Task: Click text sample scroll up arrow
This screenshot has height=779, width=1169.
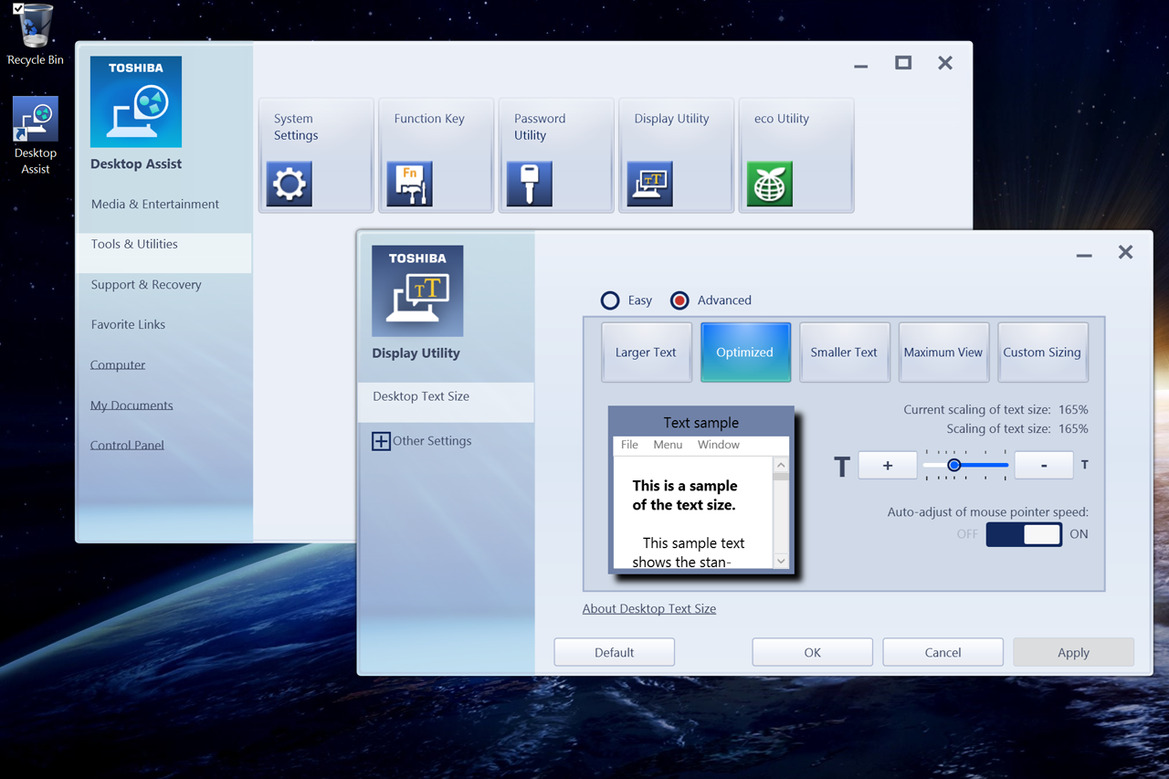Action: [781, 465]
